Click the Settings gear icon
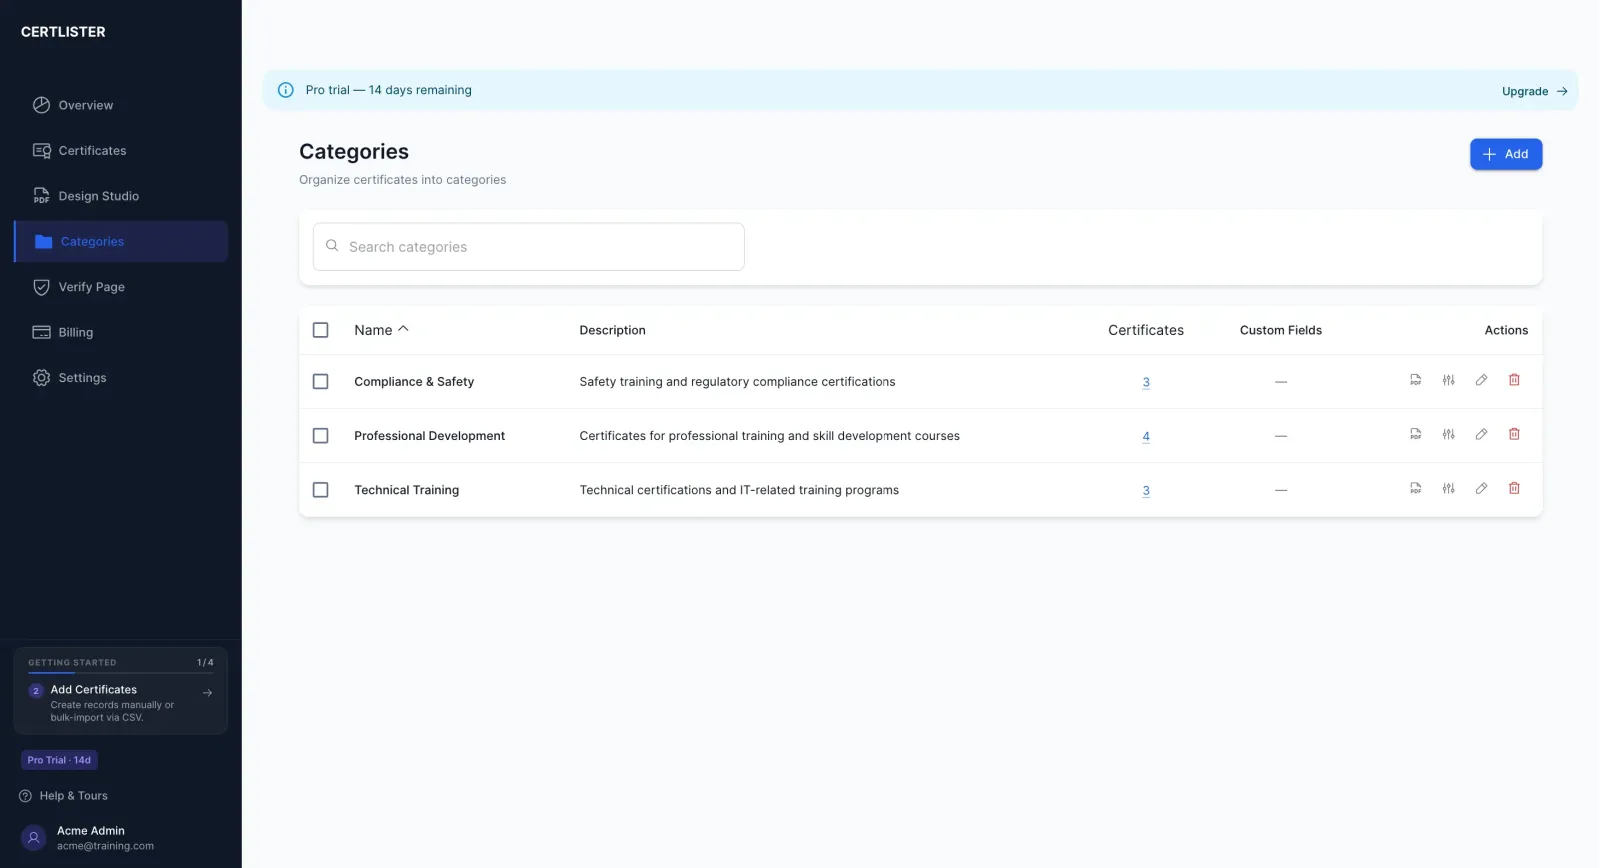 [41, 378]
